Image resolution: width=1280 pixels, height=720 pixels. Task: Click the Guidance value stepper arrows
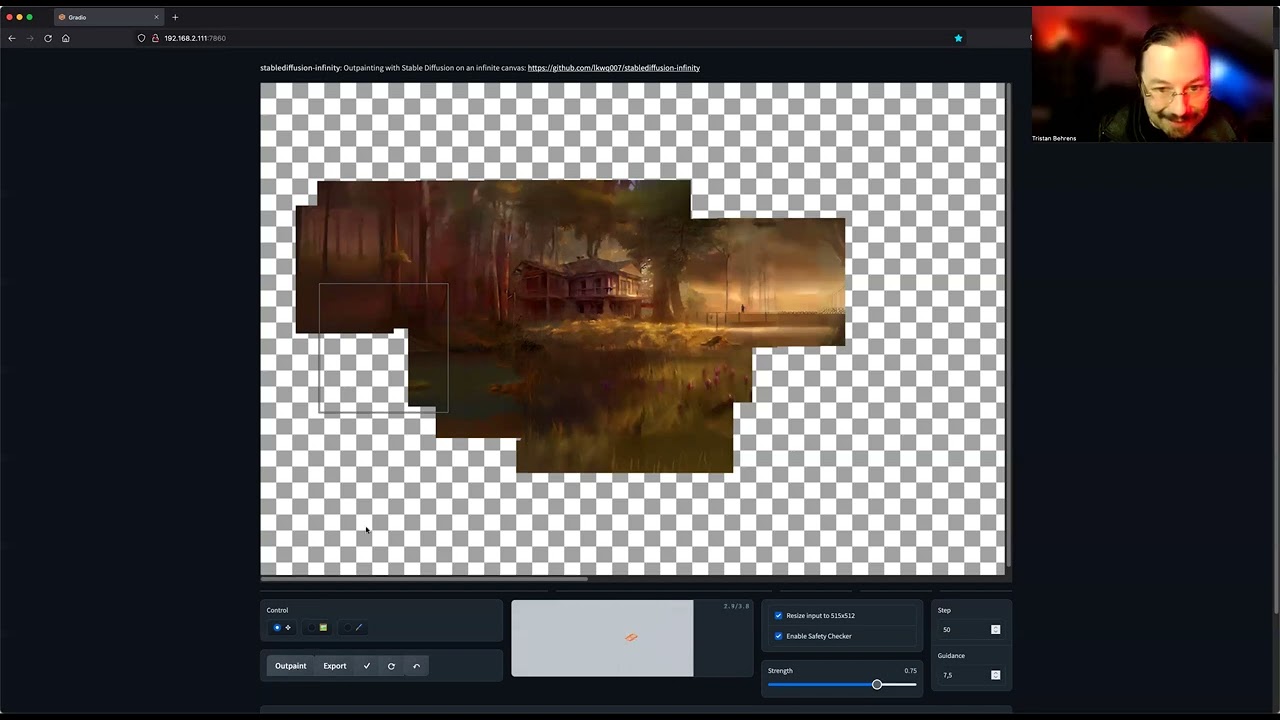coord(995,675)
